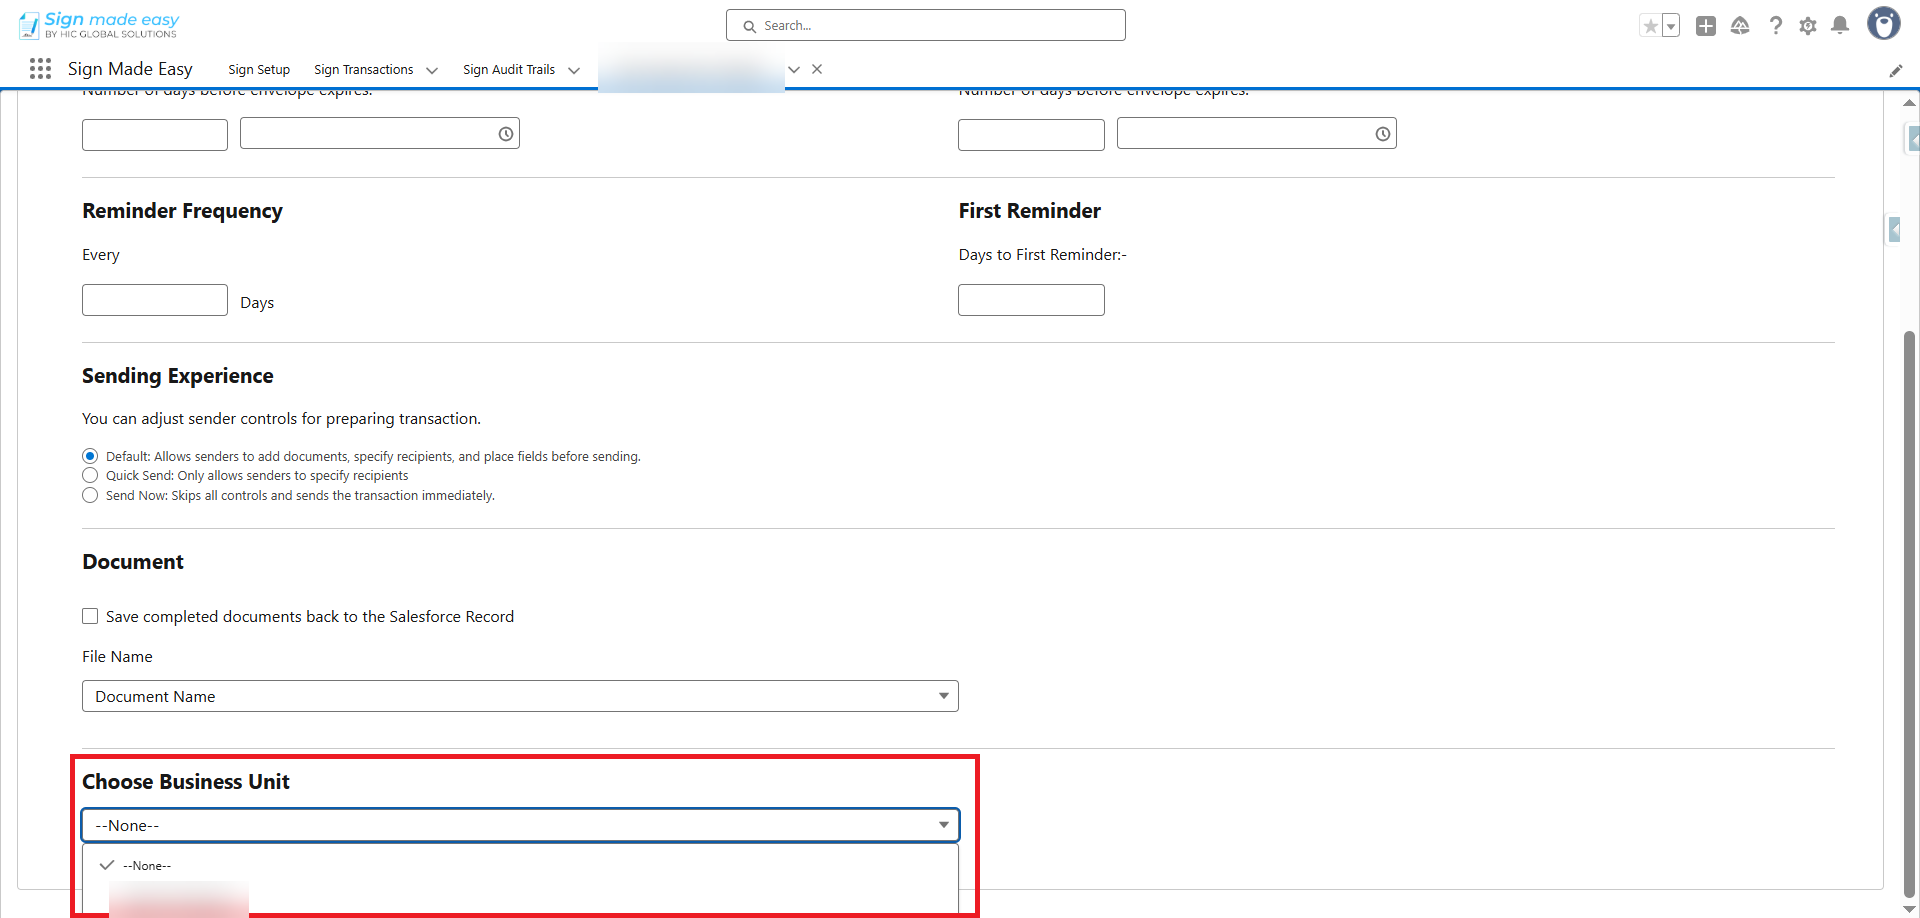Check Save completed documents back to Salesforce Record
Viewport: 1920px width, 918px height.
tap(90, 617)
